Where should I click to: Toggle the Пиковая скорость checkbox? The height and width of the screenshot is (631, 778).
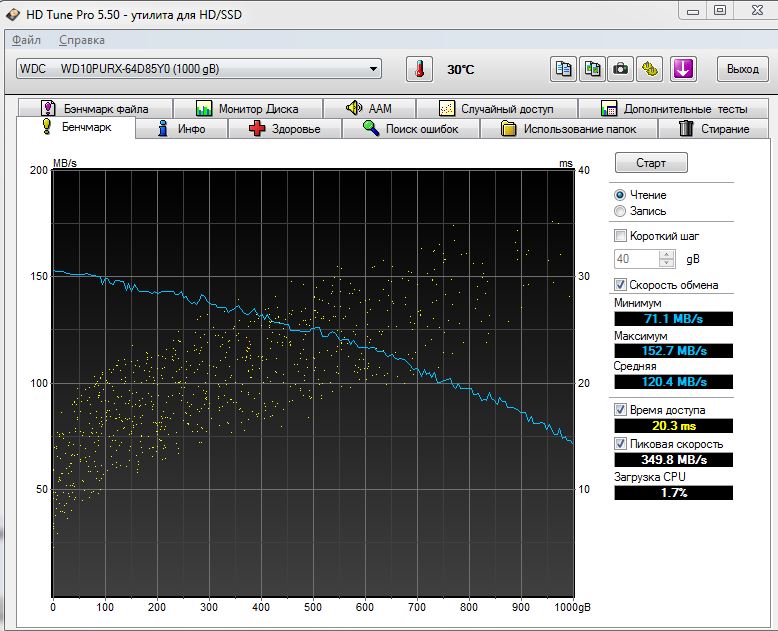coord(620,444)
